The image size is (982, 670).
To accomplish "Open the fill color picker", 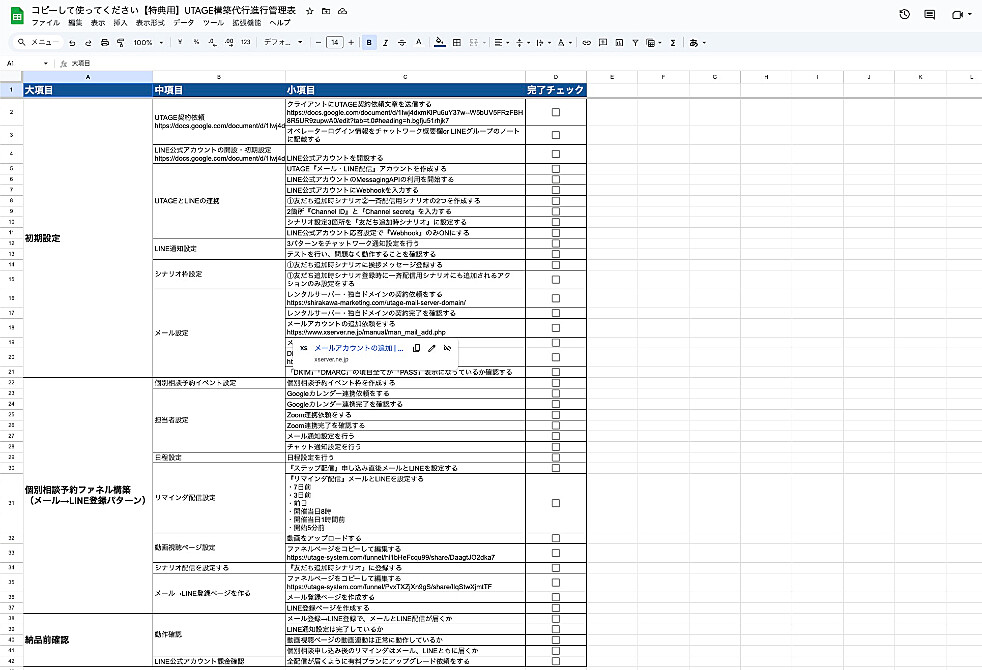I will [x=440, y=43].
